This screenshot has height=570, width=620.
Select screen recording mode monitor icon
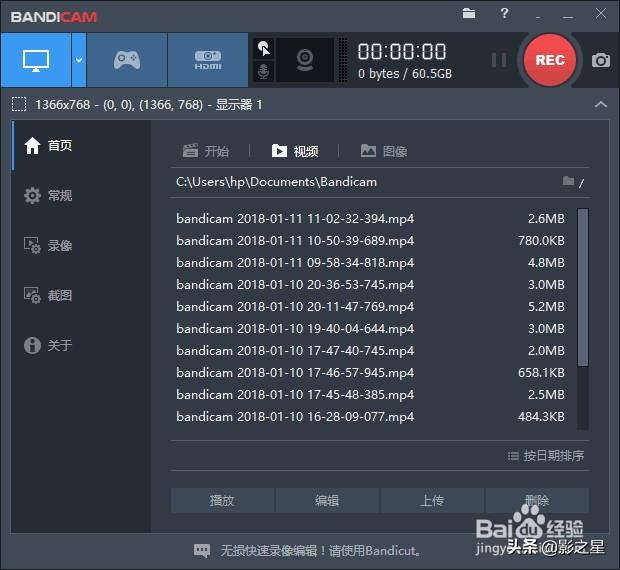(35, 60)
